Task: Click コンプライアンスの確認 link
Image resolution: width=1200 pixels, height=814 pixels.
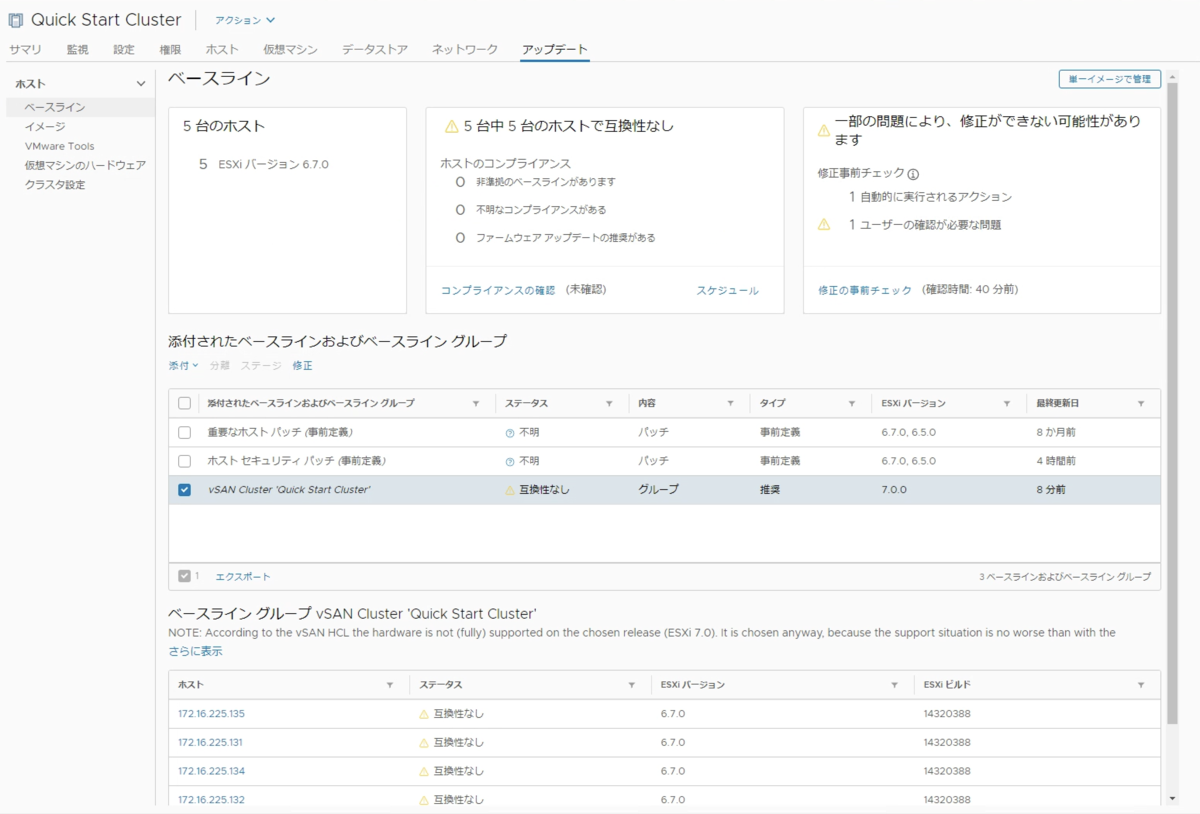Action: coord(498,290)
